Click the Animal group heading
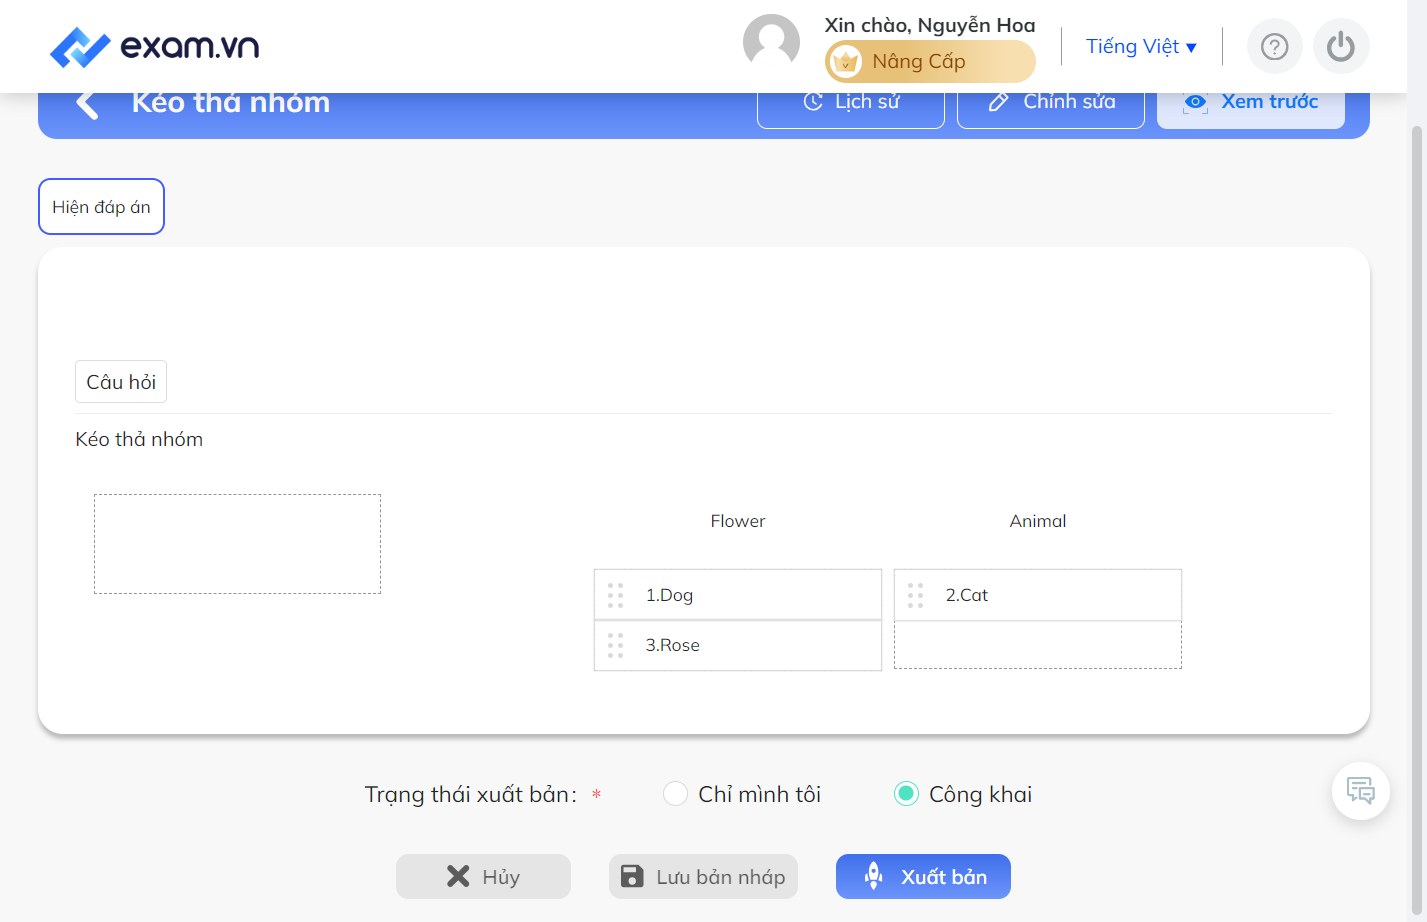 [x=1038, y=521]
